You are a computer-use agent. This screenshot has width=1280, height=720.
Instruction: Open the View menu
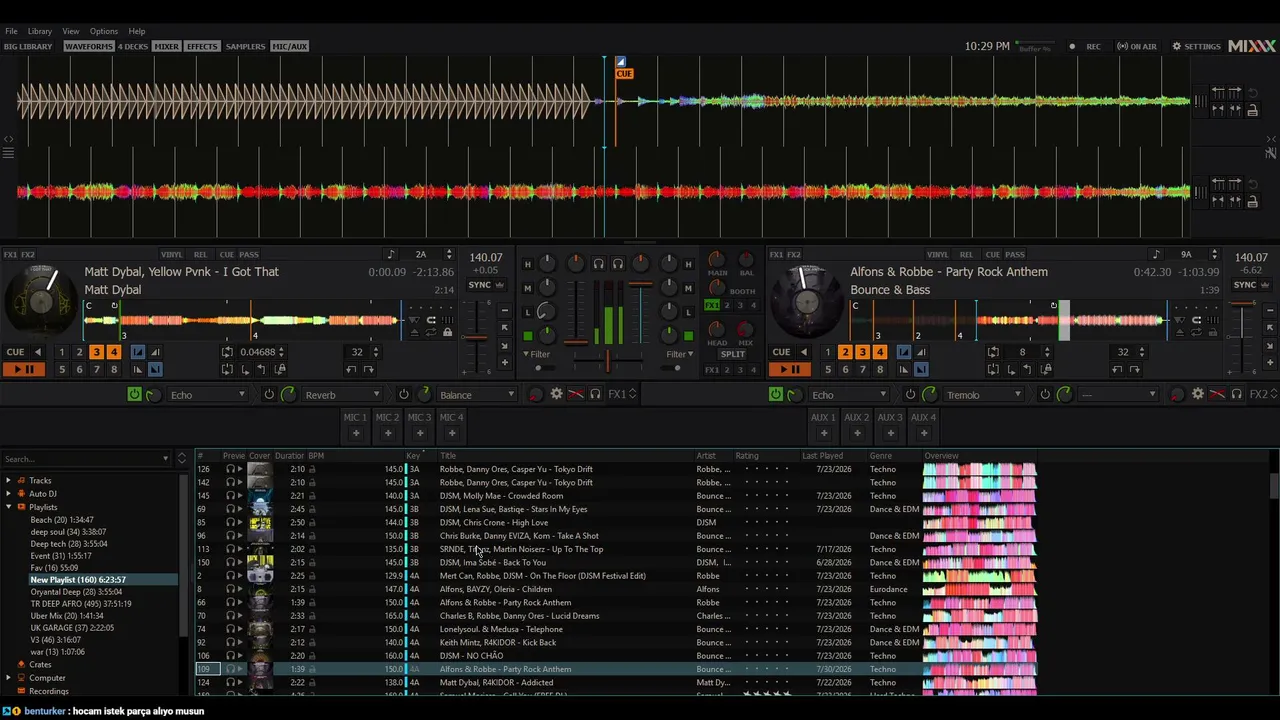coord(71,31)
